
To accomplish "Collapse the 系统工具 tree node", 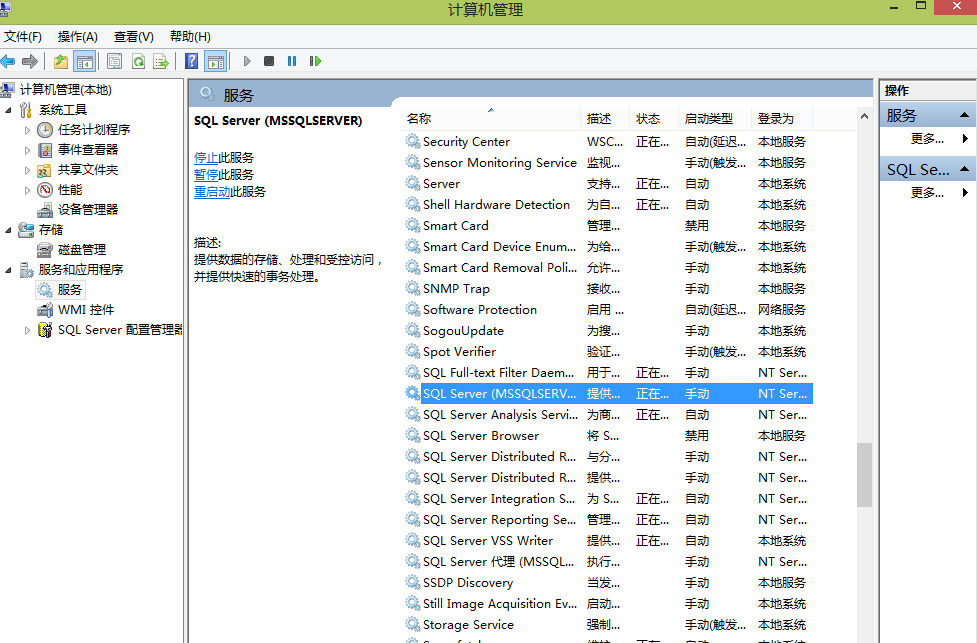I will click(9, 110).
